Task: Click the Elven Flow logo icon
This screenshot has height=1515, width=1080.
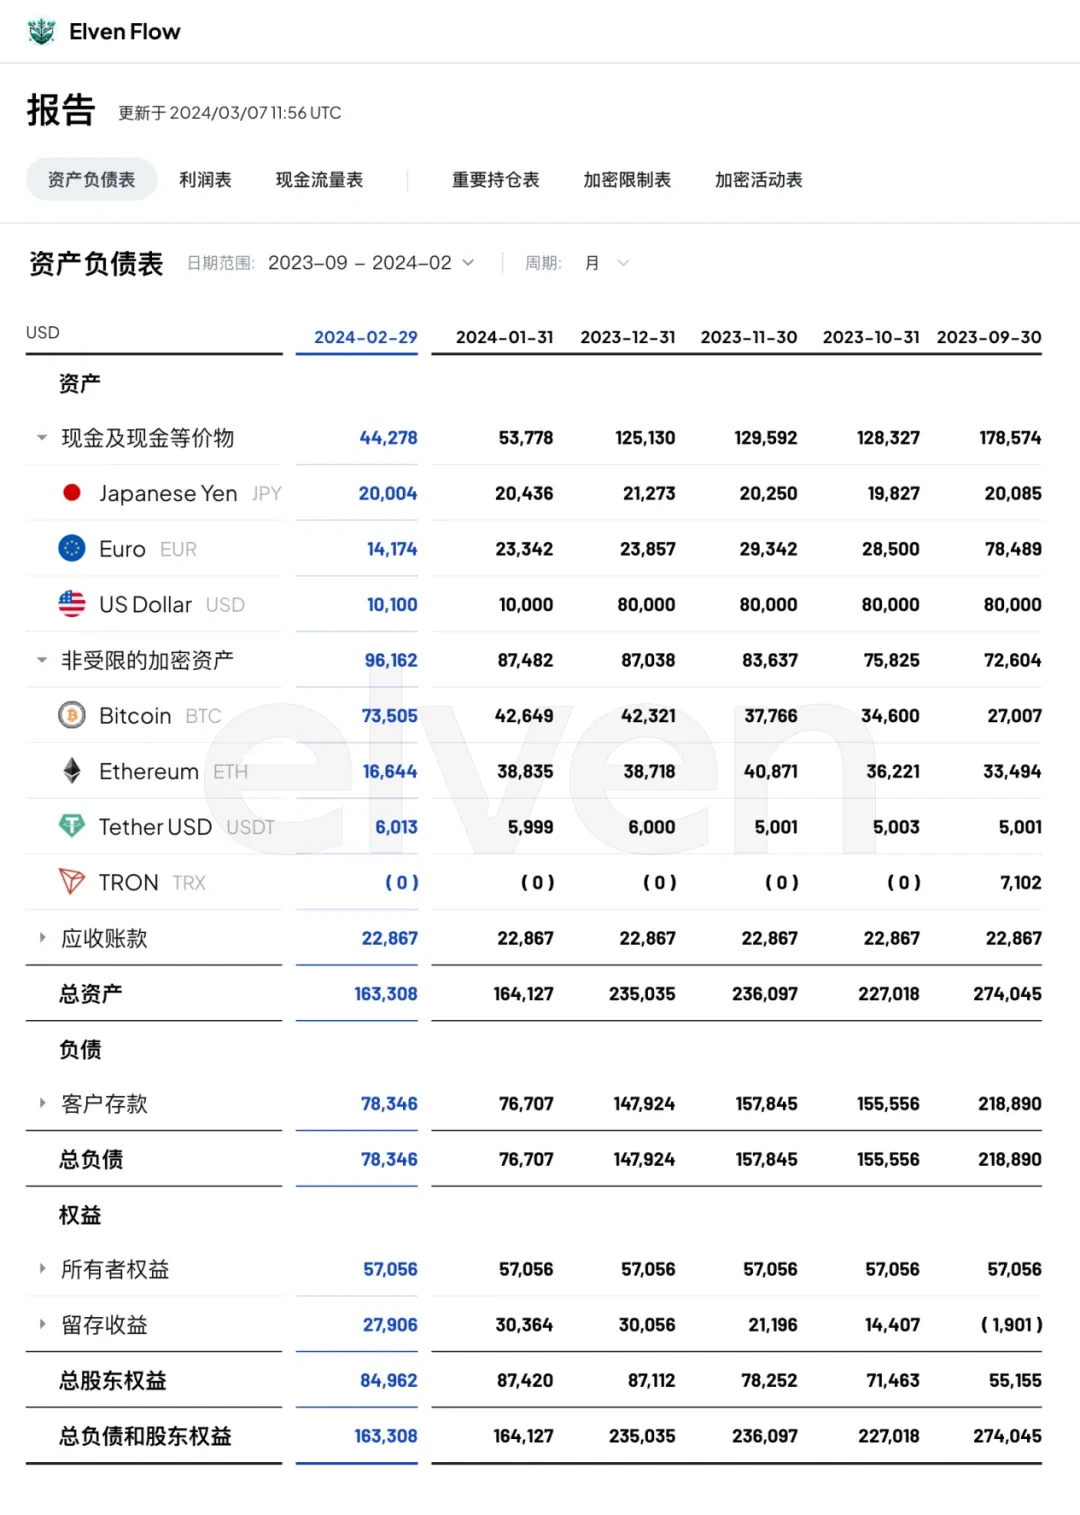Action: click(x=41, y=32)
